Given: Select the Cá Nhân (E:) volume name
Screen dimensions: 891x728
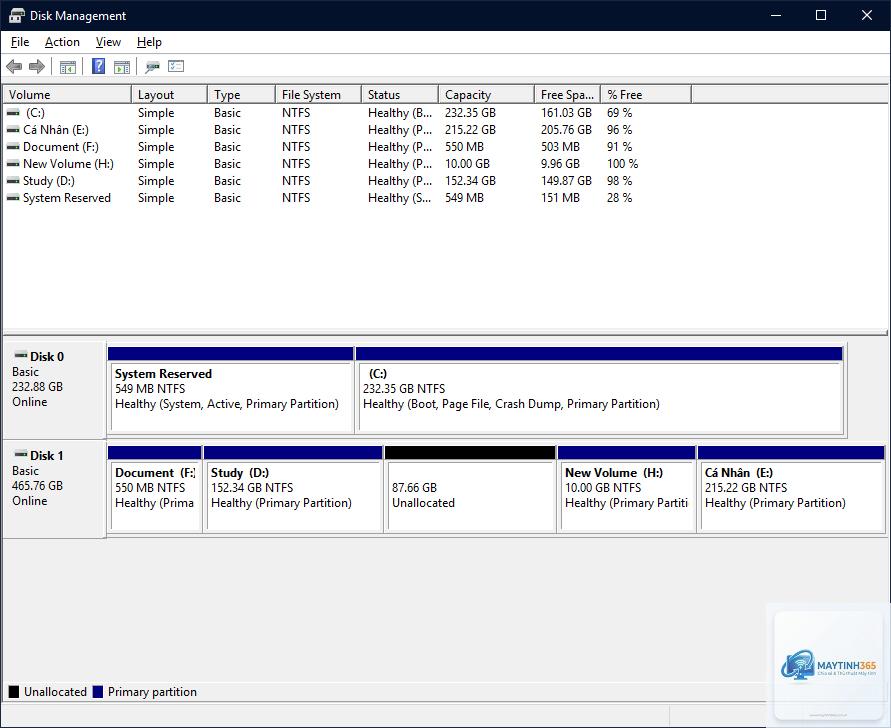Looking at the screenshot, I should (x=56, y=130).
